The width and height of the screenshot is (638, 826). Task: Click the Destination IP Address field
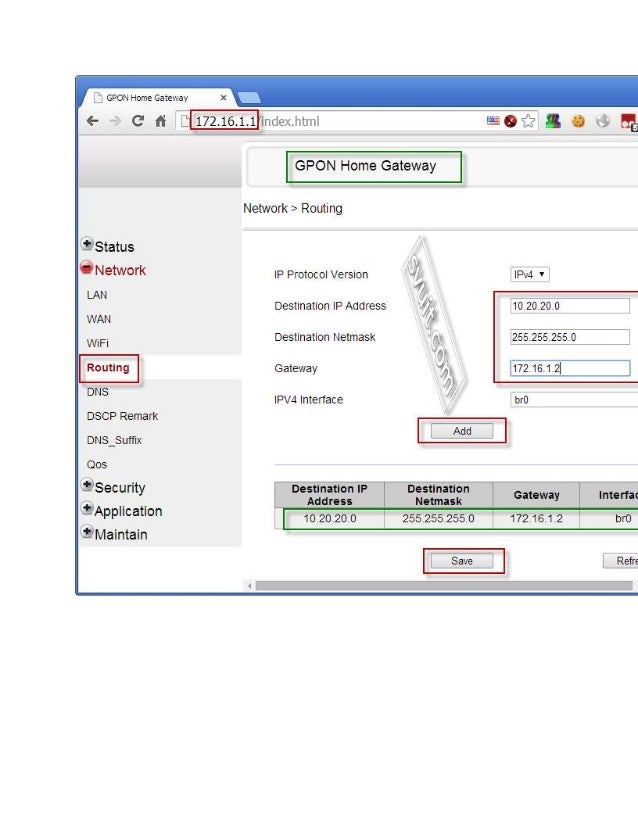click(570, 306)
